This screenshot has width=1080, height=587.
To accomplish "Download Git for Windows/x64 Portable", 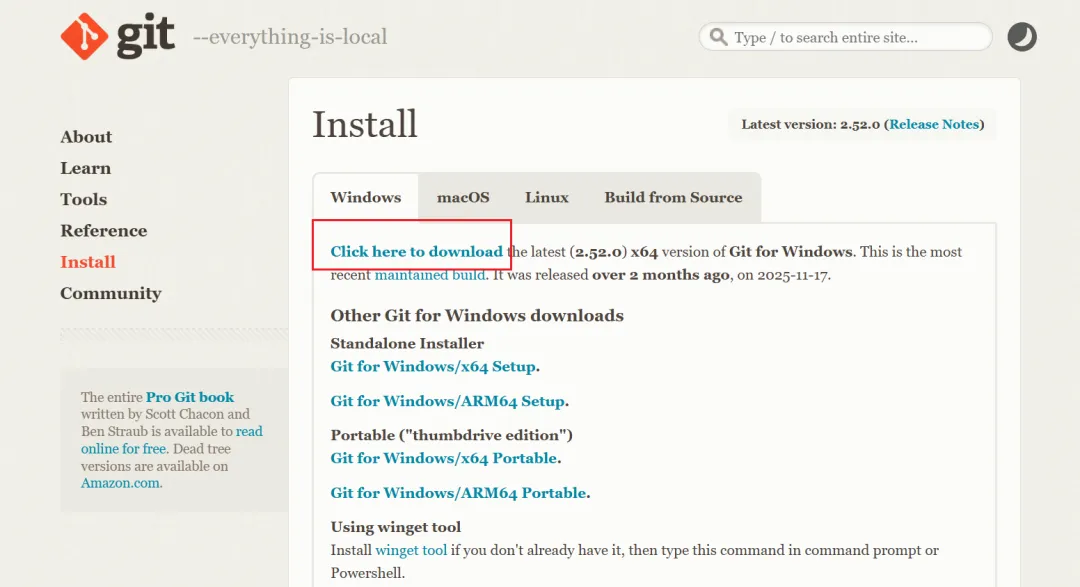I will coord(444,458).
